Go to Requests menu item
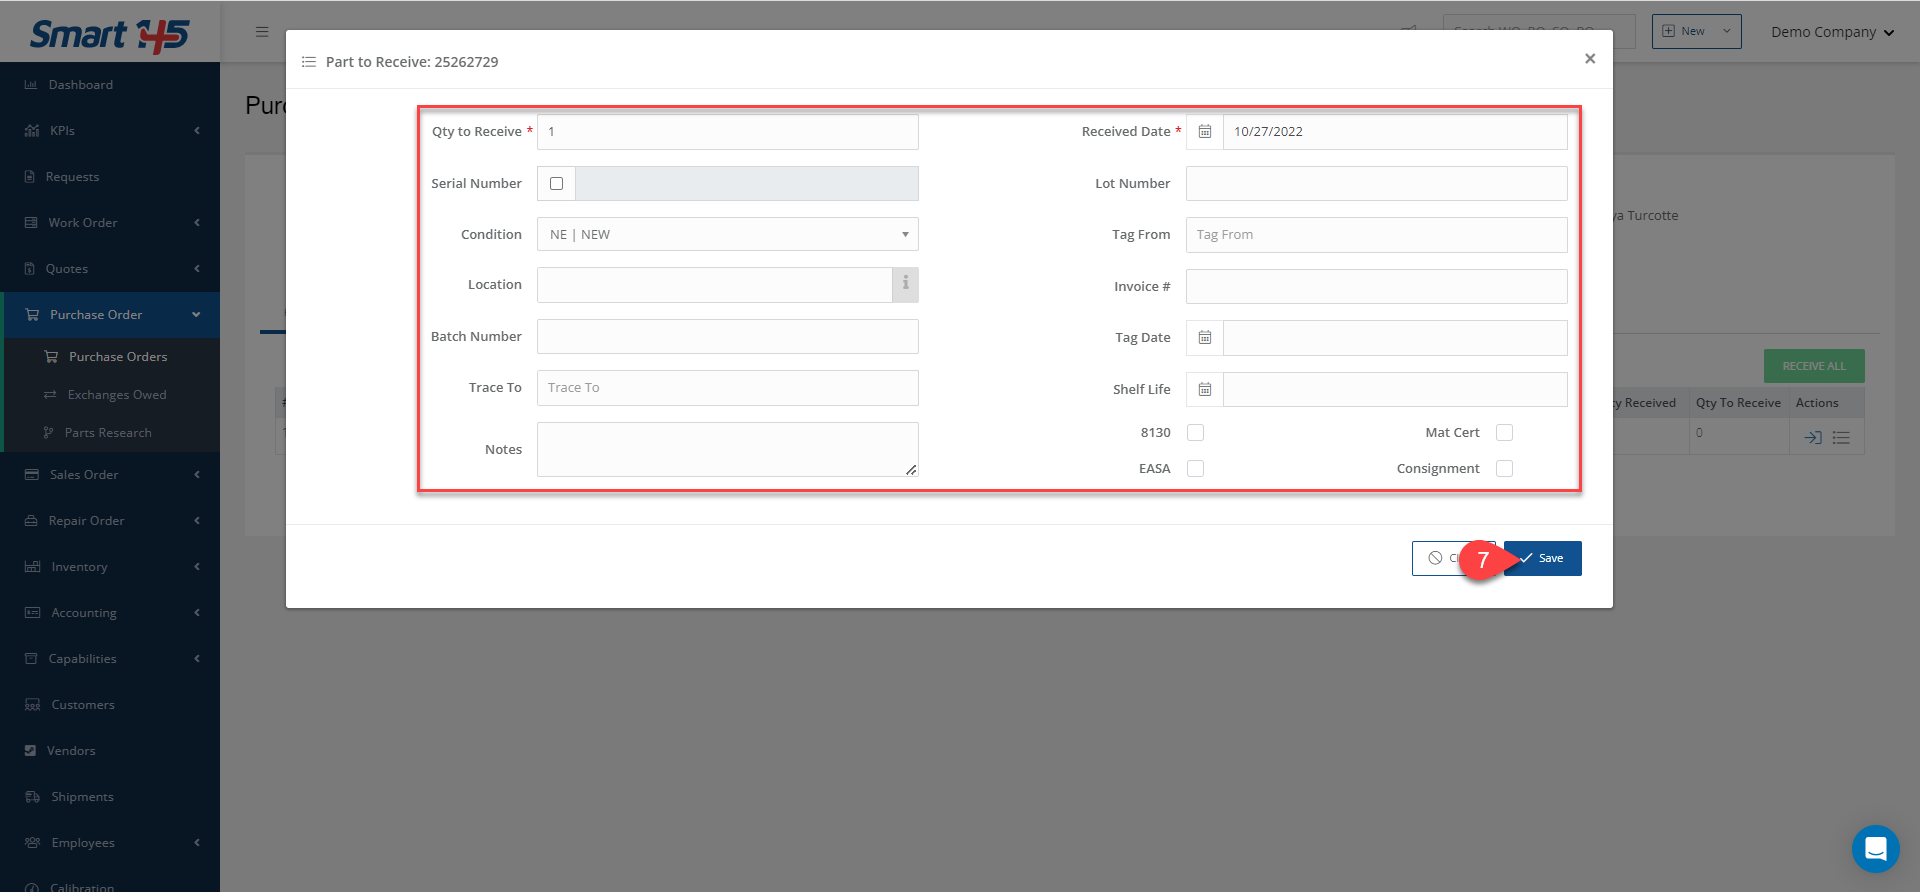 pyautogui.click(x=110, y=177)
